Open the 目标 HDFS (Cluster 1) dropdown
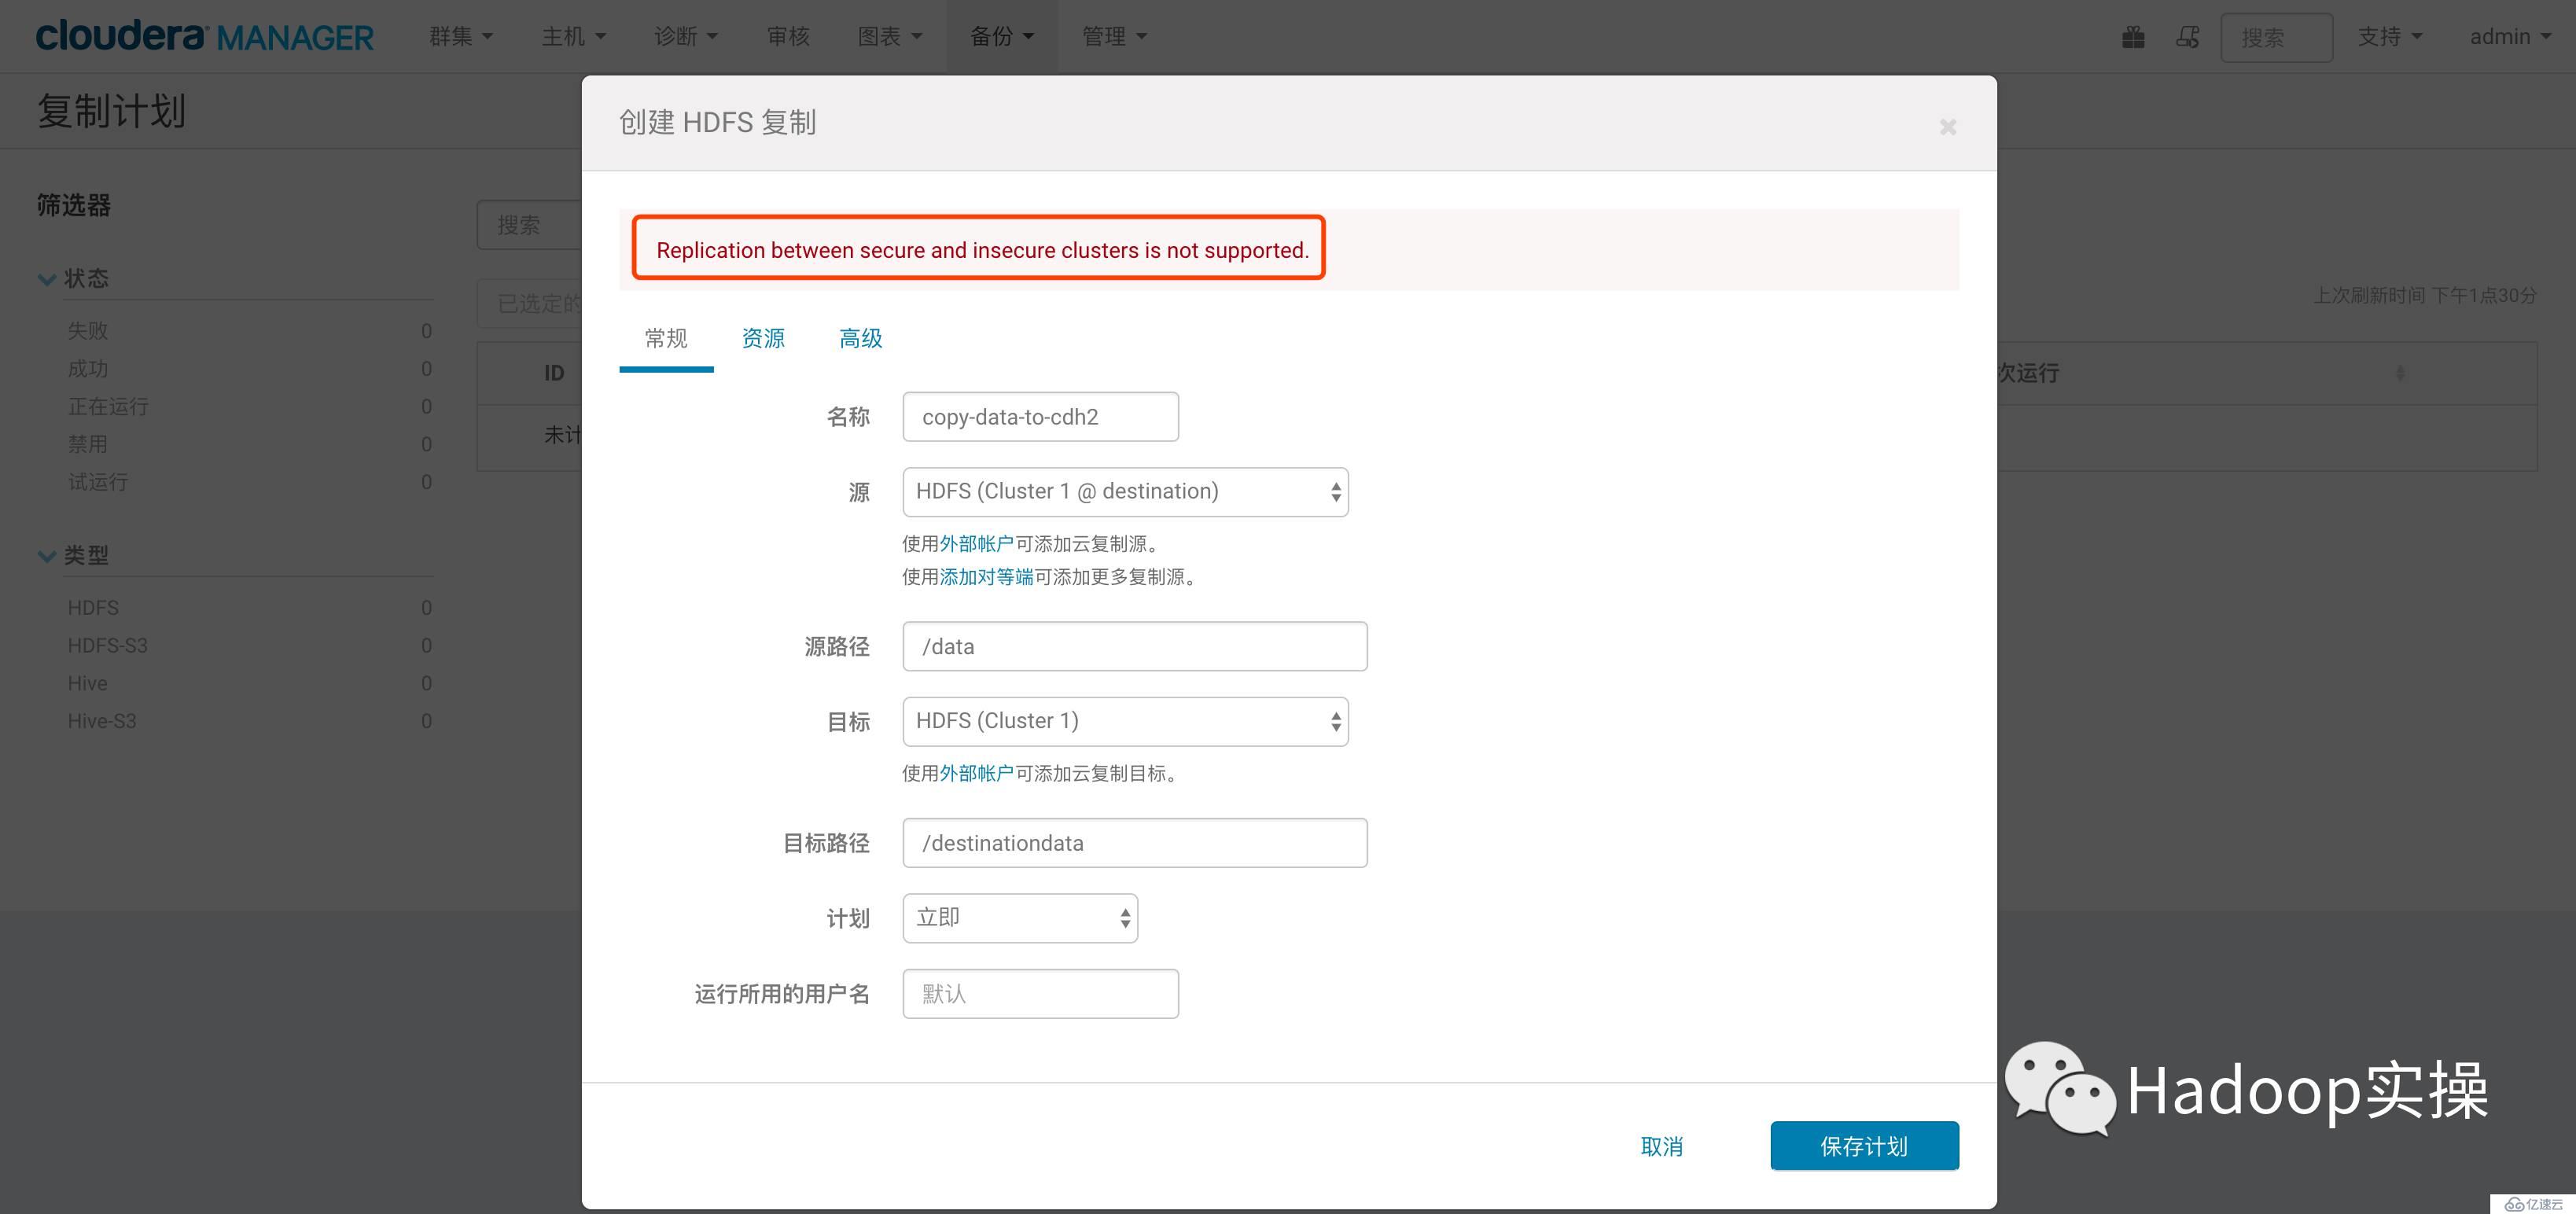The width and height of the screenshot is (2576, 1214). click(1125, 721)
